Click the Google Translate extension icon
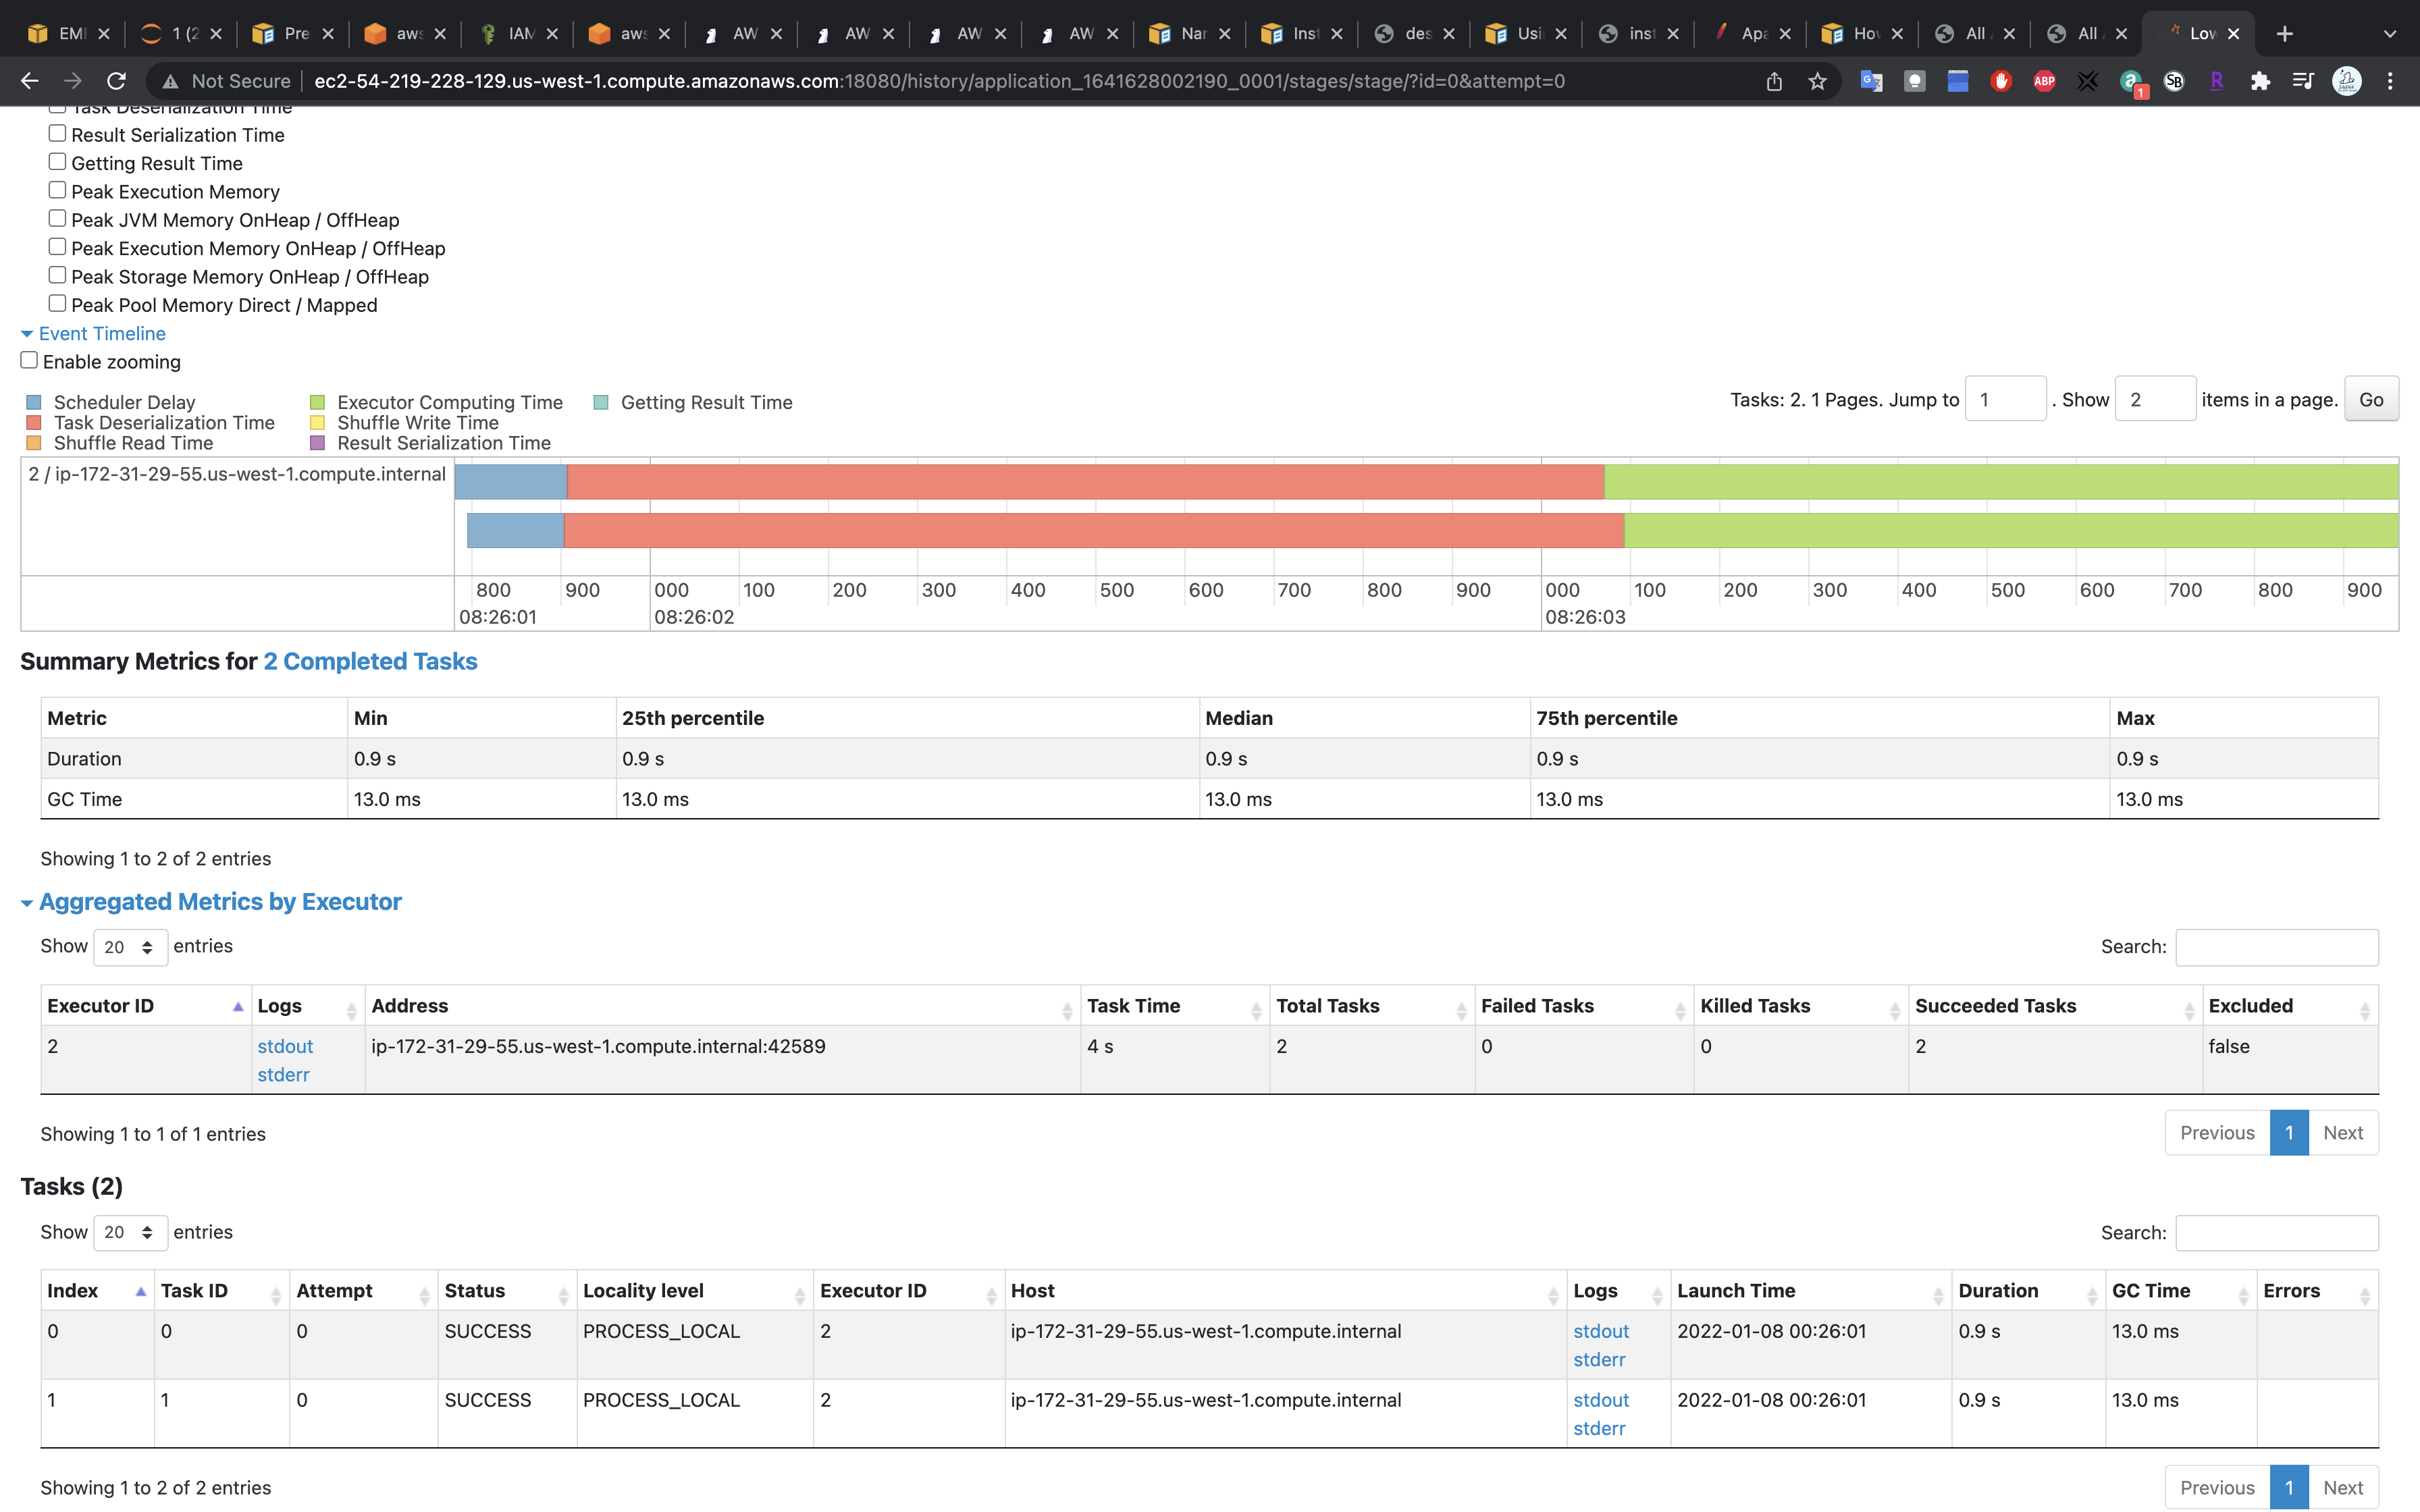Screen dimensions: 2420x1512 click(x=1871, y=81)
